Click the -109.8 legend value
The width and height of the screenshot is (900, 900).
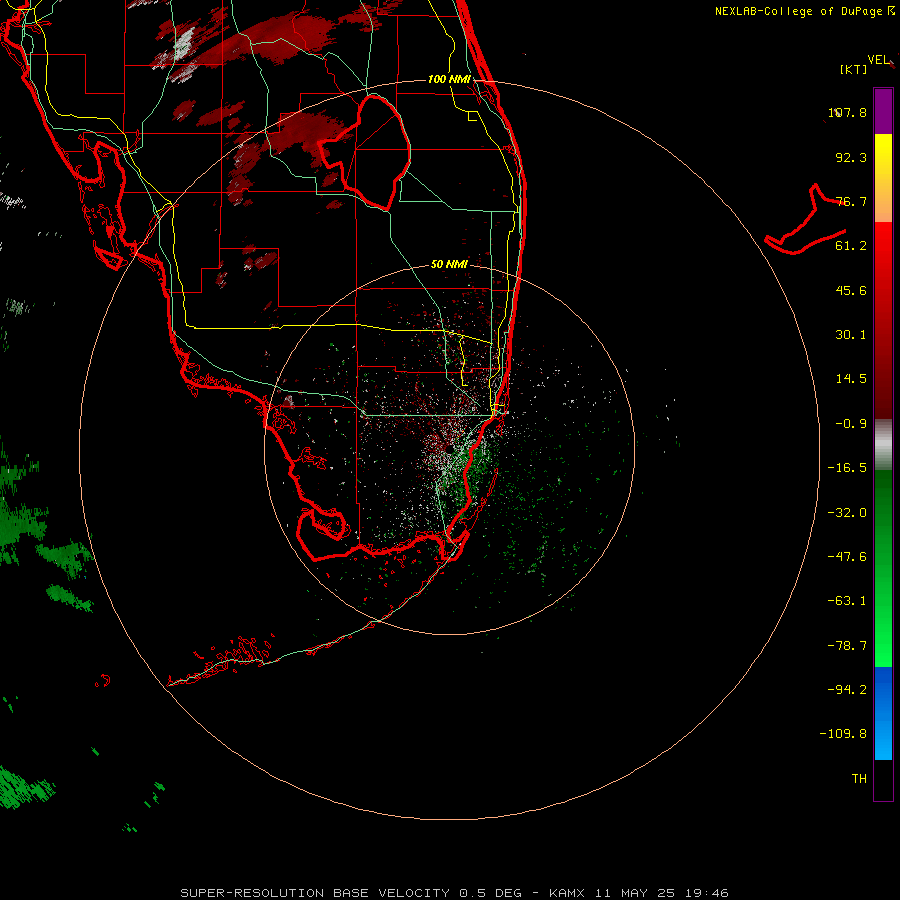point(843,734)
